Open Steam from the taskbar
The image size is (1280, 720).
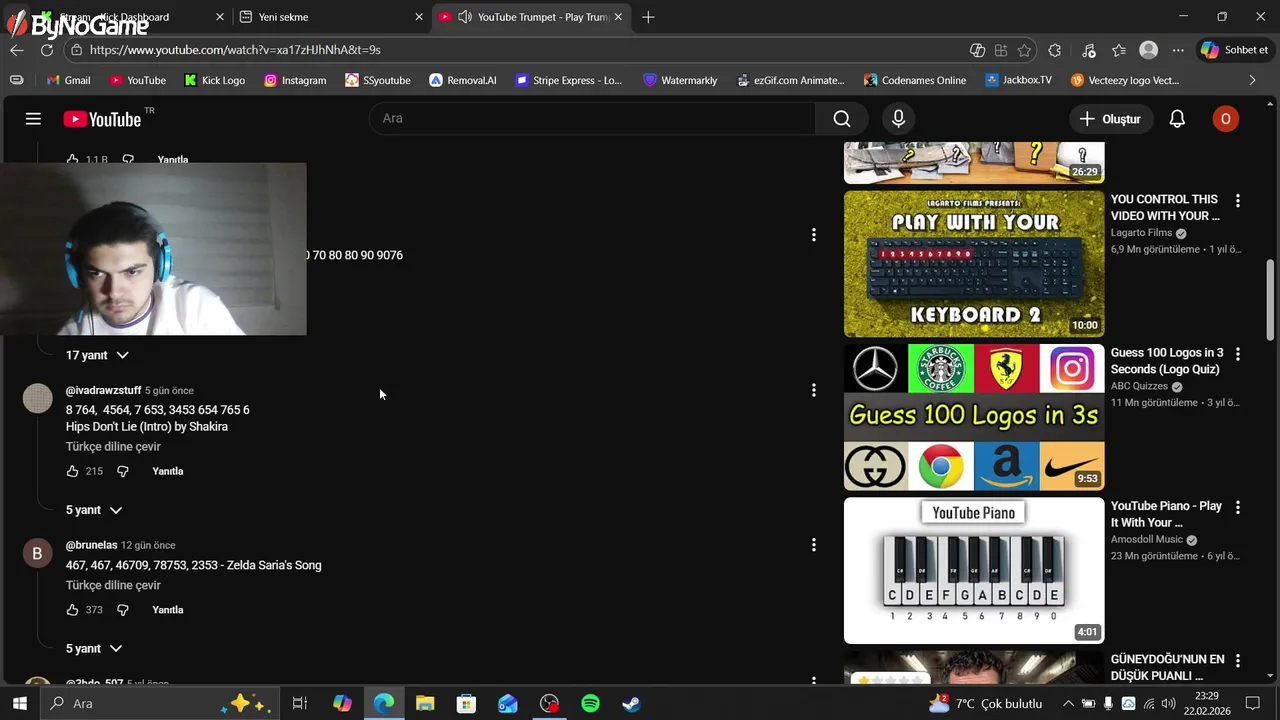pos(631,704)
